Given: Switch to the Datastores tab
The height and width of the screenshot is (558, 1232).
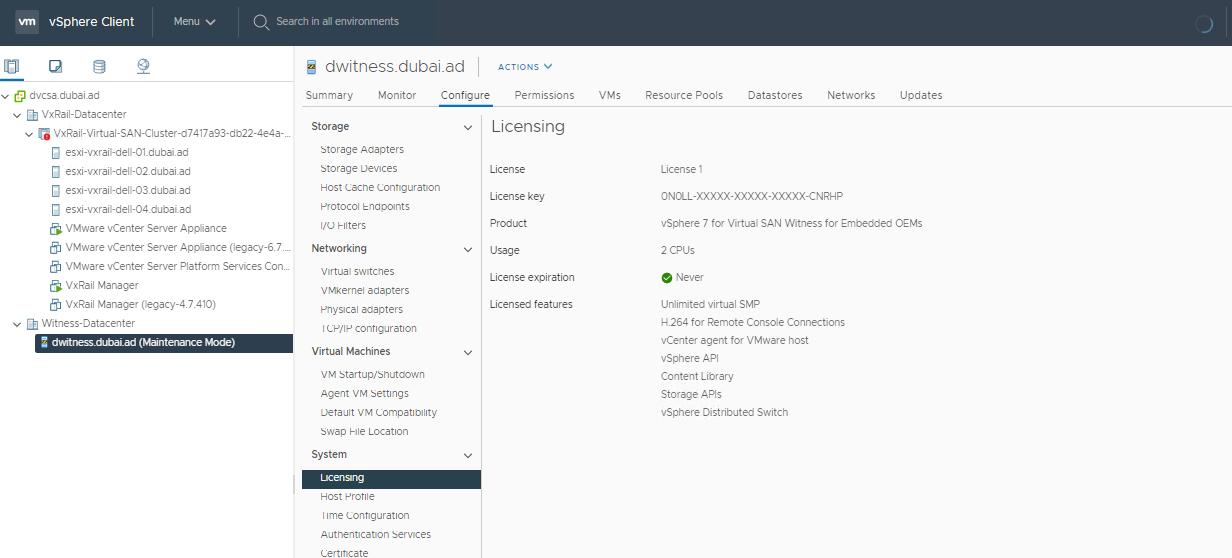Looking at the screenshot, I should tap(775, 95).
